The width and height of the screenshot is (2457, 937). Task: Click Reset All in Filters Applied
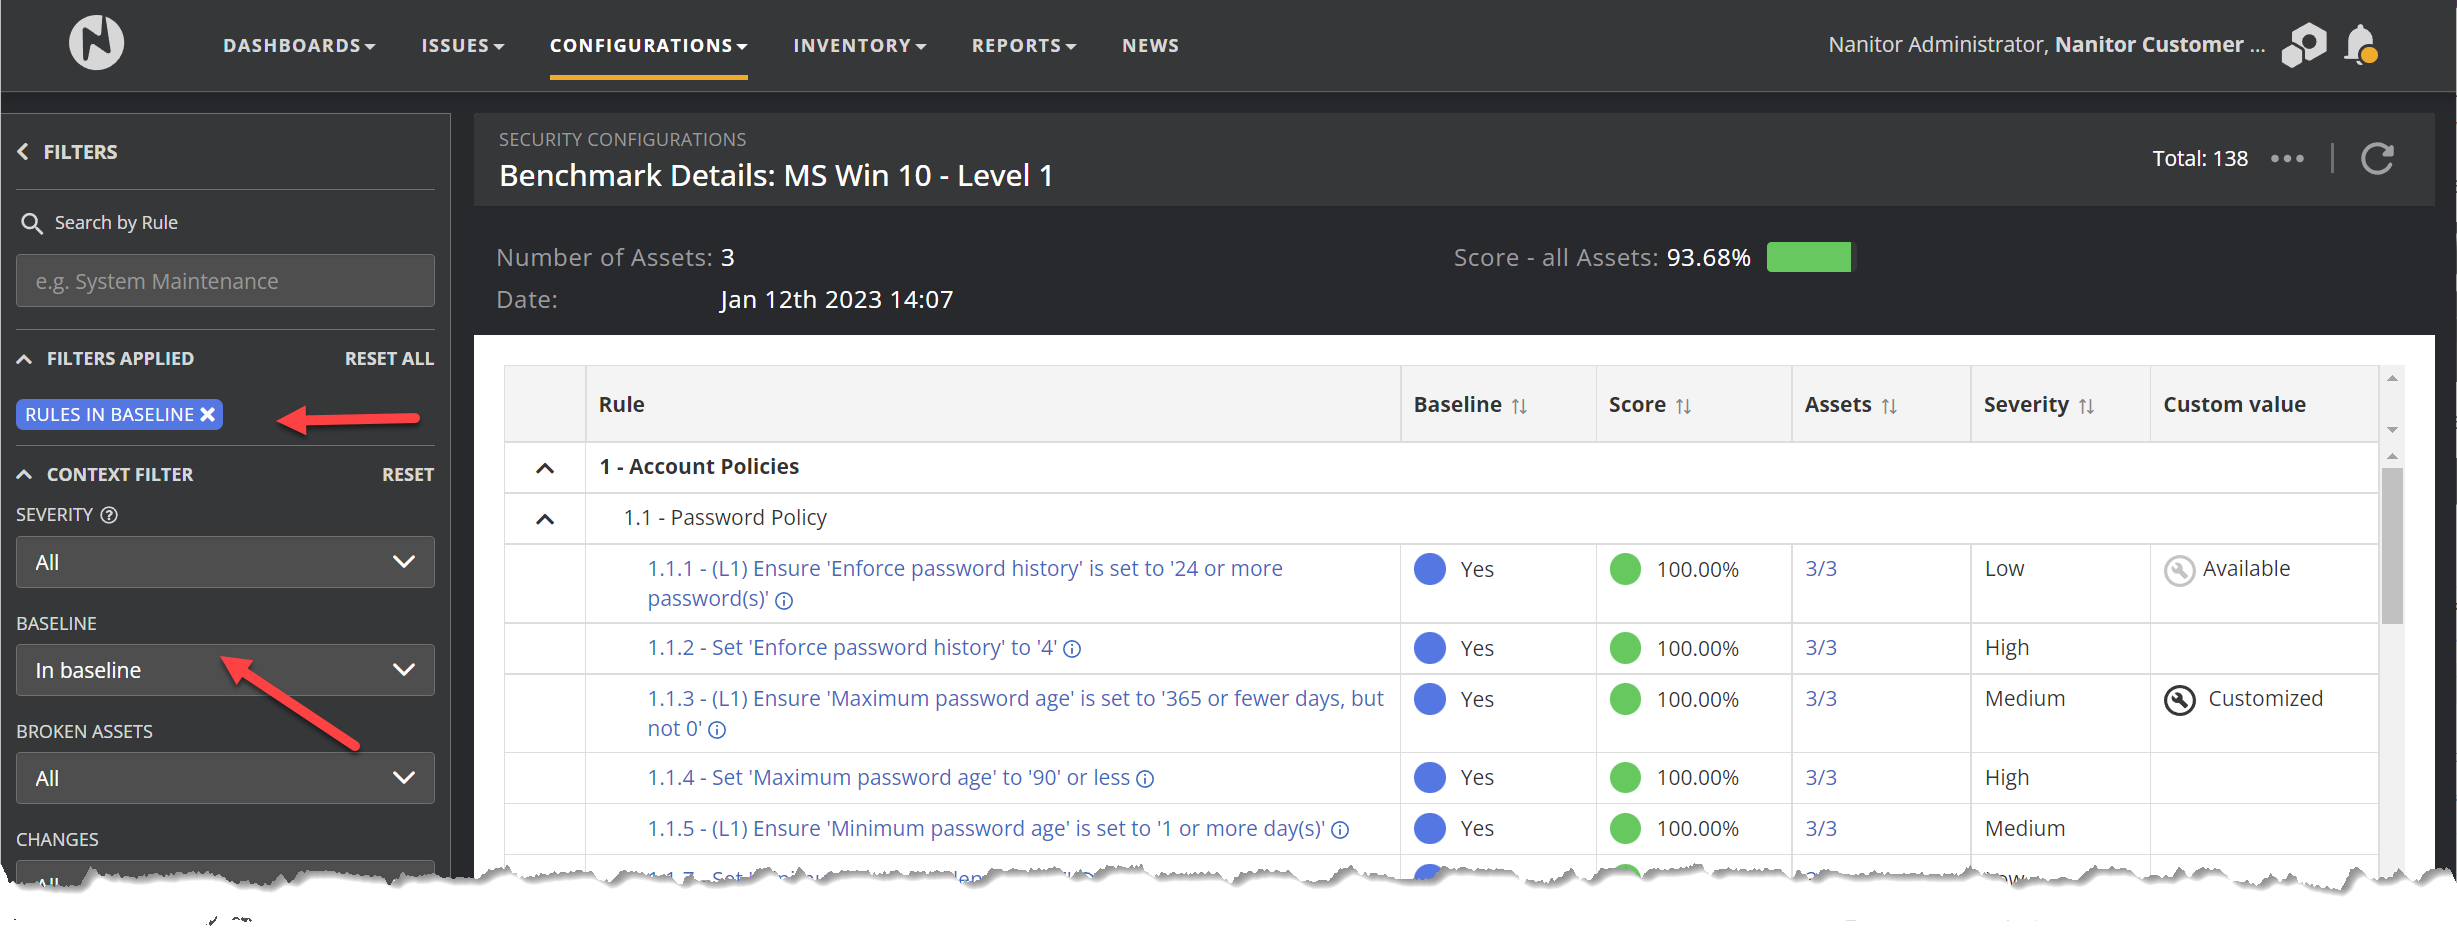coord(389,359)
